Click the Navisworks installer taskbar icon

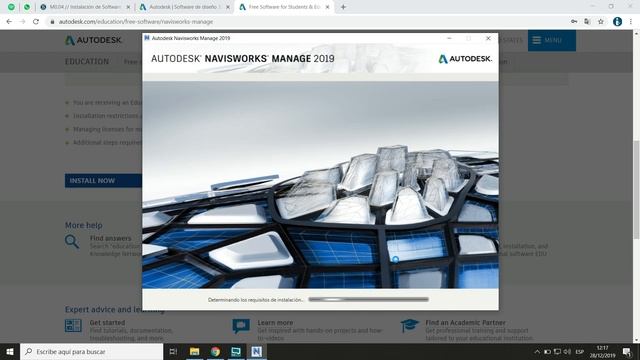tap(256, 351)
